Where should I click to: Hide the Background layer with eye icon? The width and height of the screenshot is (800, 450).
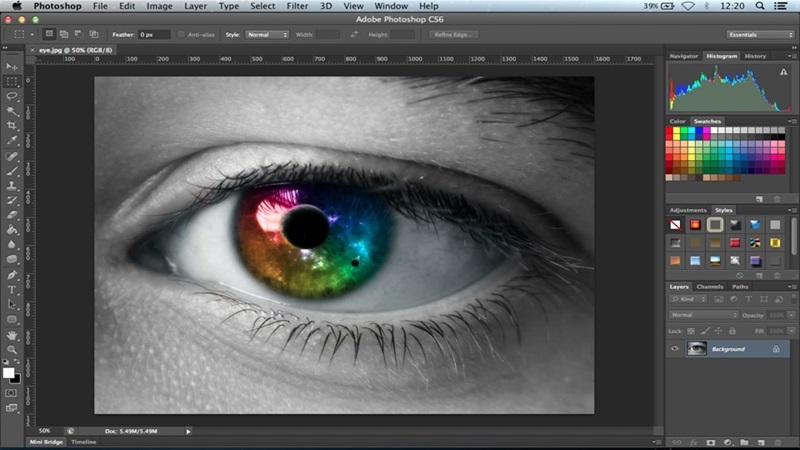tap(675, 349)
